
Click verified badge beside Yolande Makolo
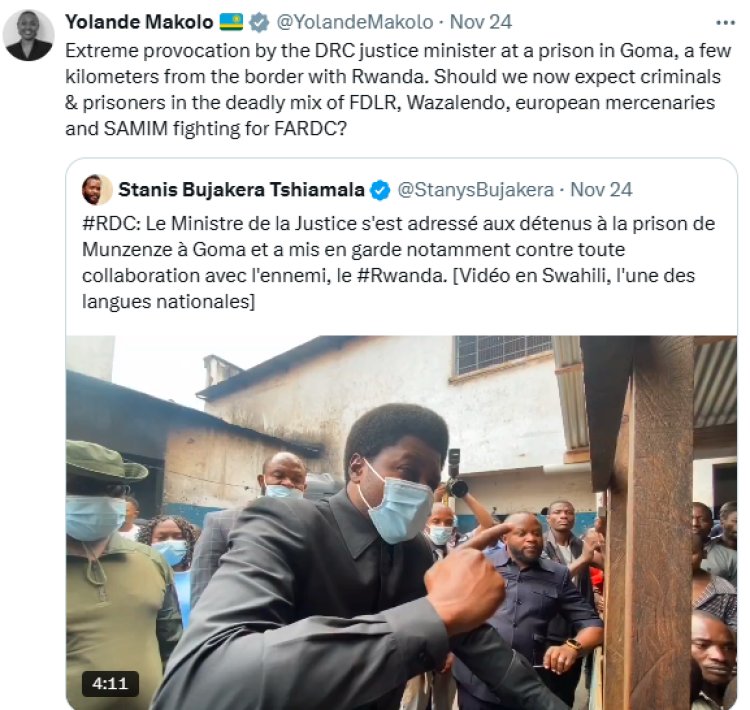coord(259,21)
